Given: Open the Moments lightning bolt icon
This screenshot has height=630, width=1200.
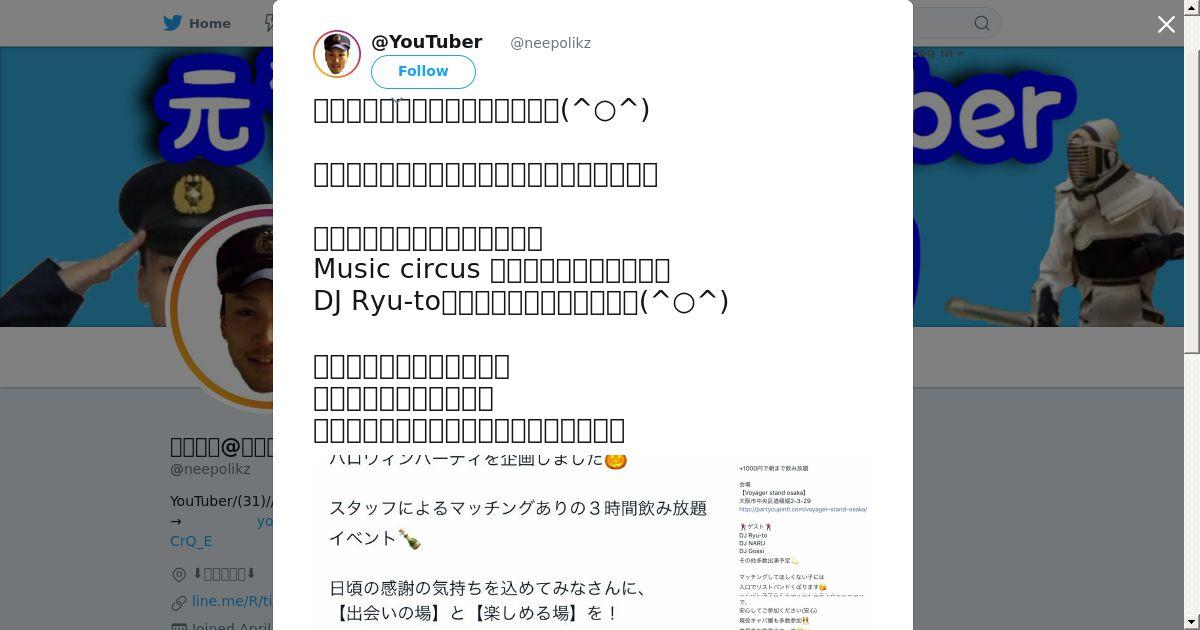Looking at the screenshot, I should 268,23.
